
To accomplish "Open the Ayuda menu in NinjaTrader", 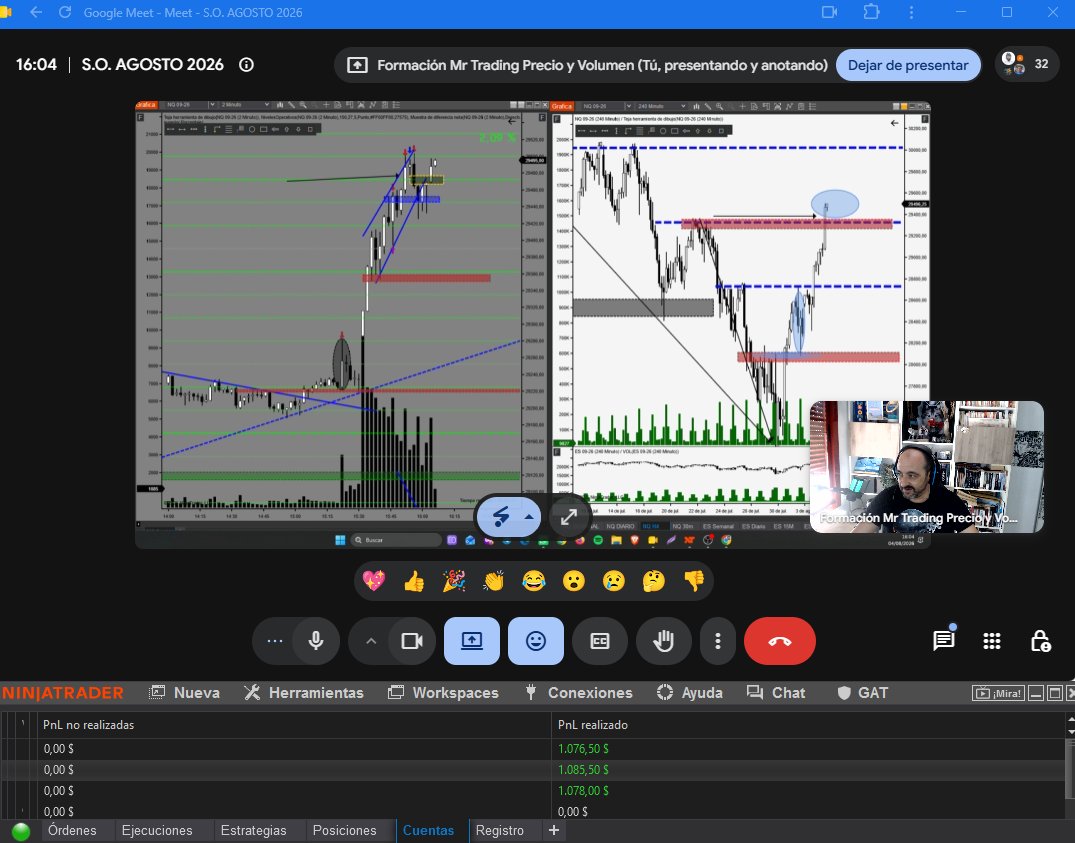I will [x=690, y=693].
